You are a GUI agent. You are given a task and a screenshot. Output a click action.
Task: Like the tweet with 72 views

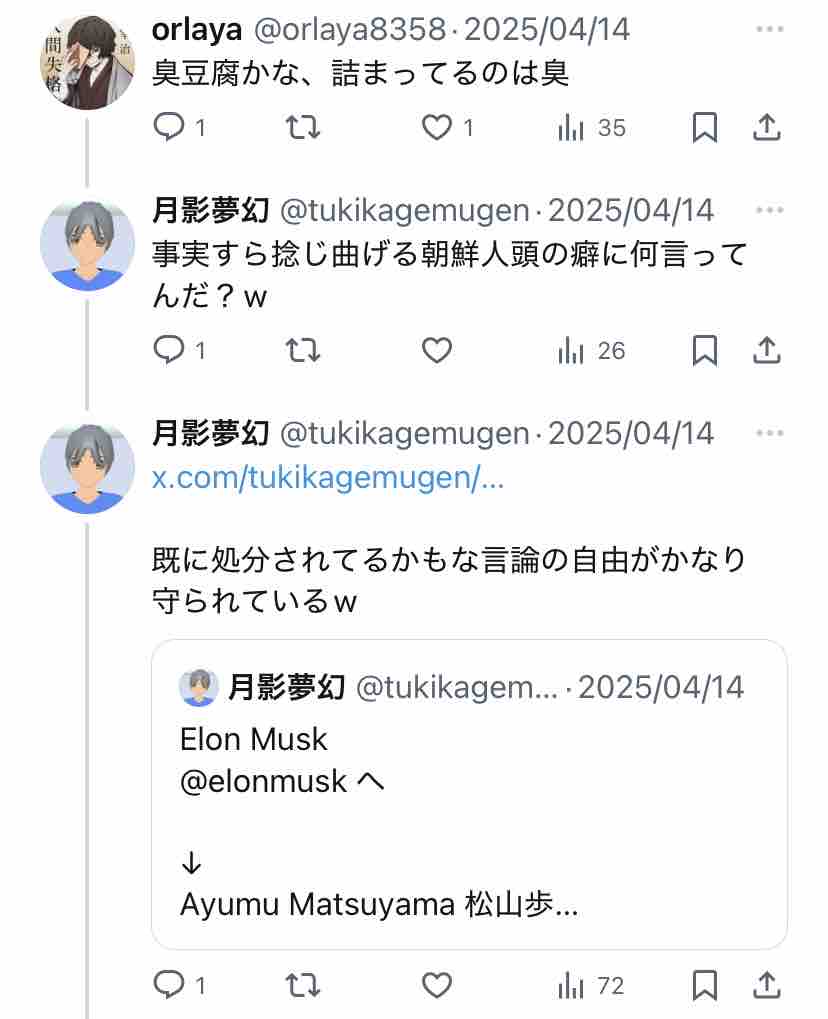pos(437,985)
